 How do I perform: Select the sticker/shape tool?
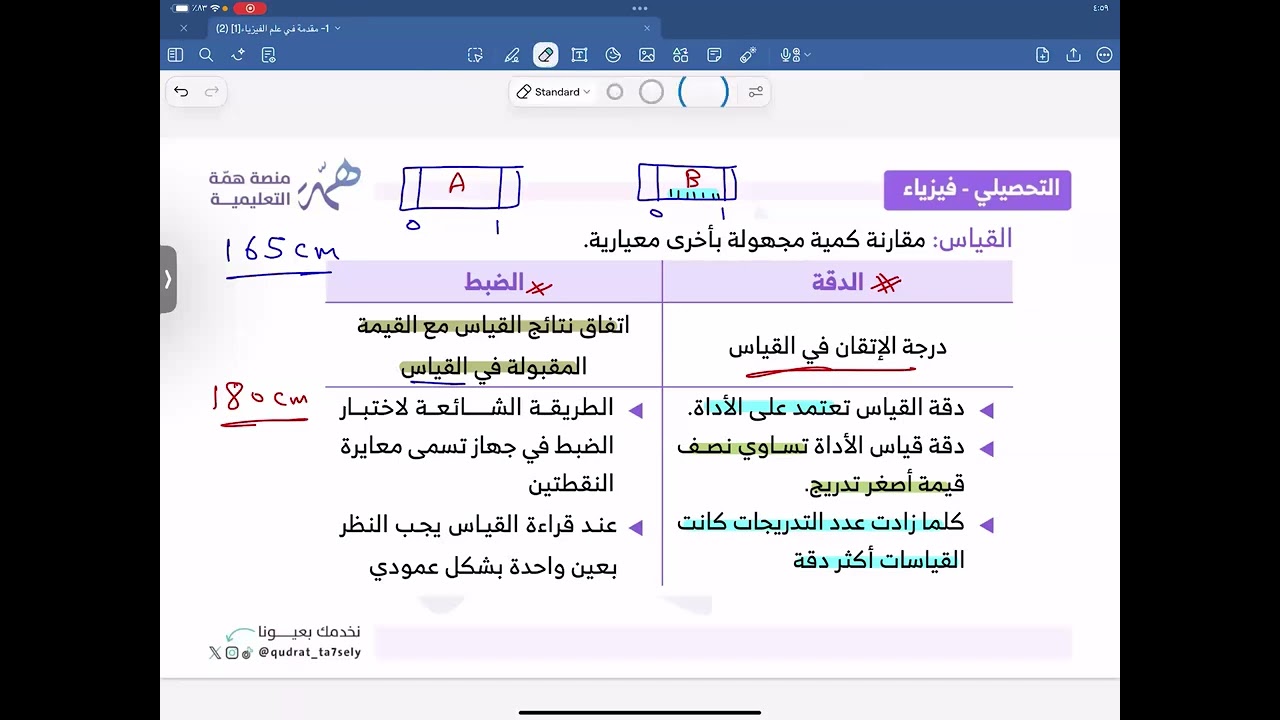point(613,55)
